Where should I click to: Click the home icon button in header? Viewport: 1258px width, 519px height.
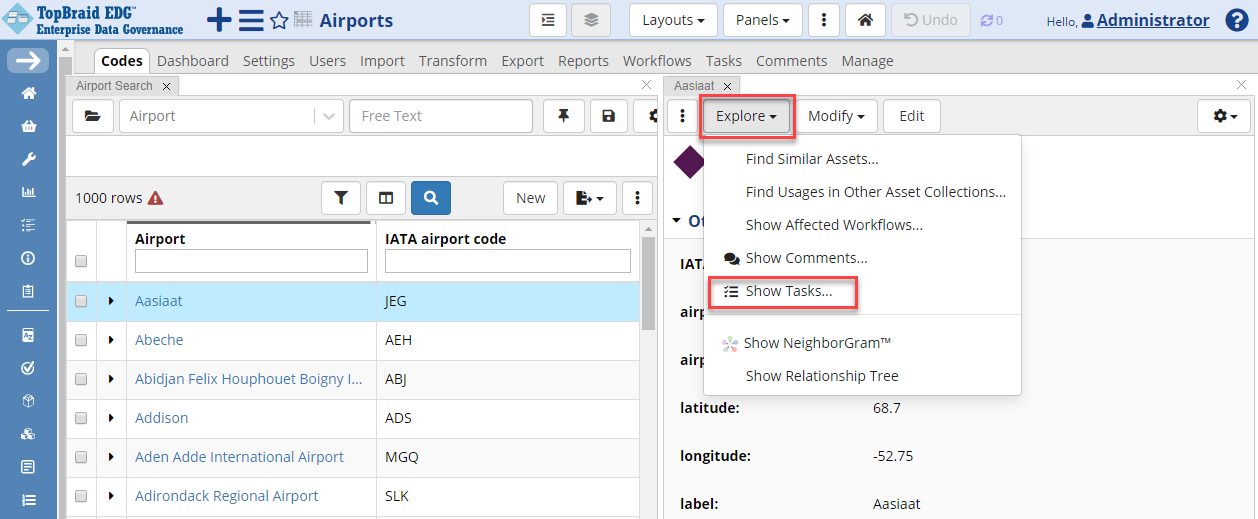coord(864,20)
